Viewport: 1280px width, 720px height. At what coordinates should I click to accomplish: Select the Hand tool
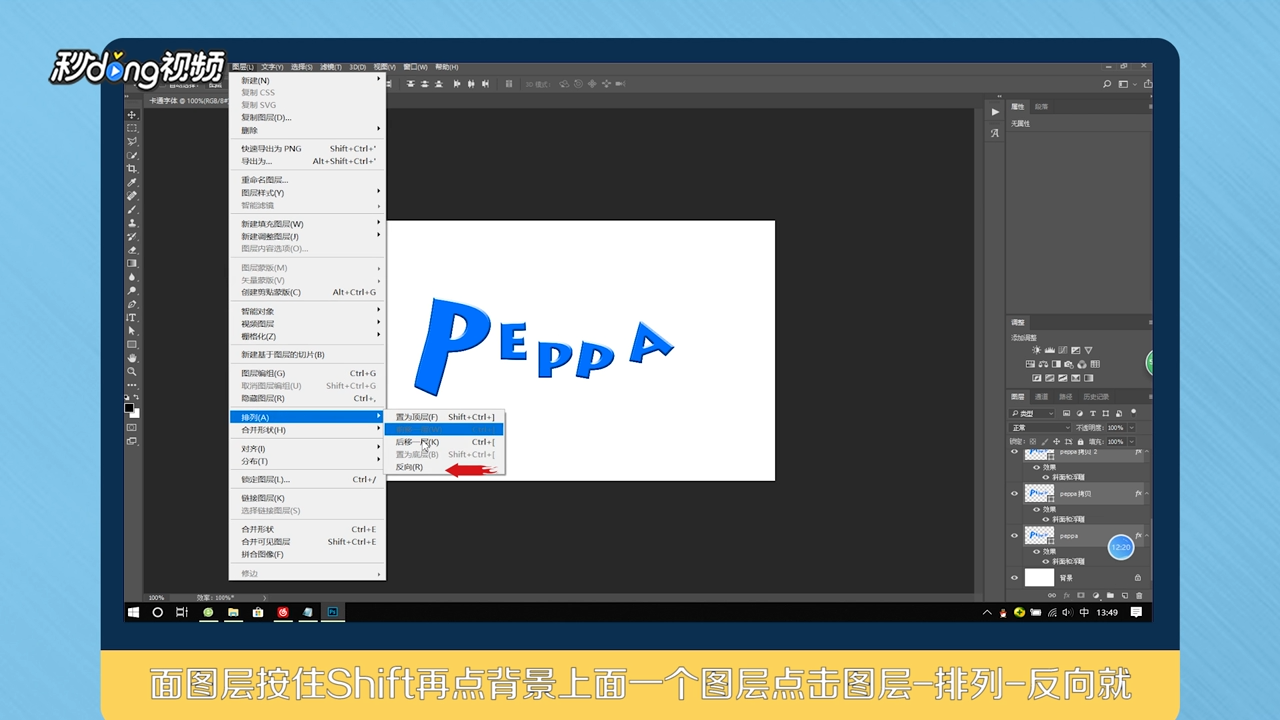[131, 358]
